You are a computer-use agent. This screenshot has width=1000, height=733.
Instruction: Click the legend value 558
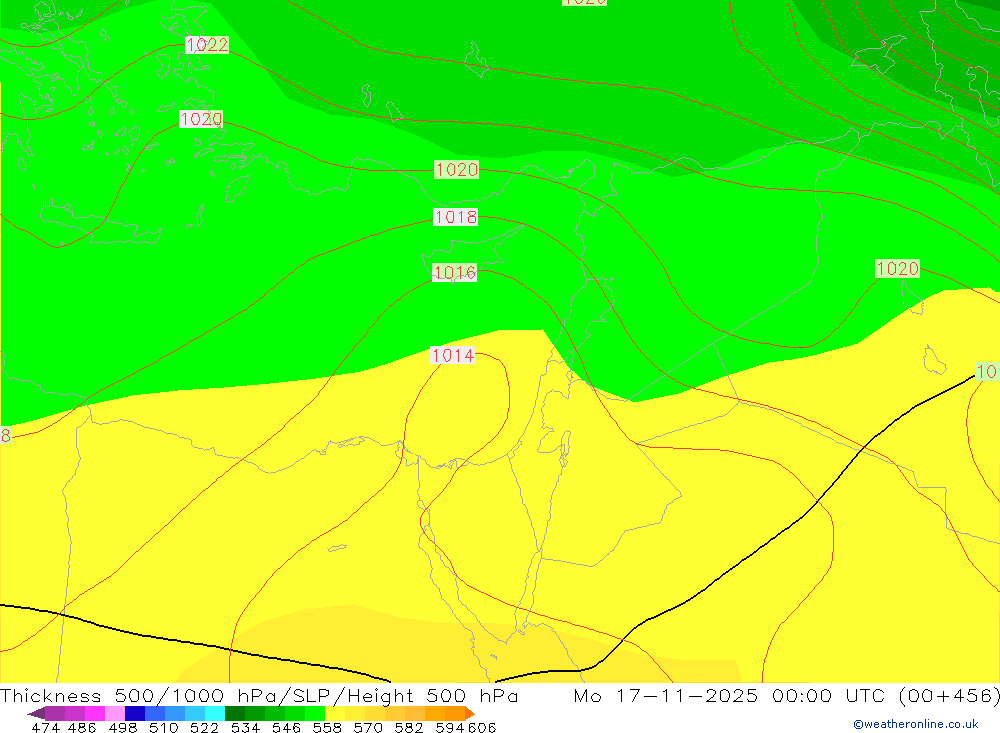tap(327, 728)
